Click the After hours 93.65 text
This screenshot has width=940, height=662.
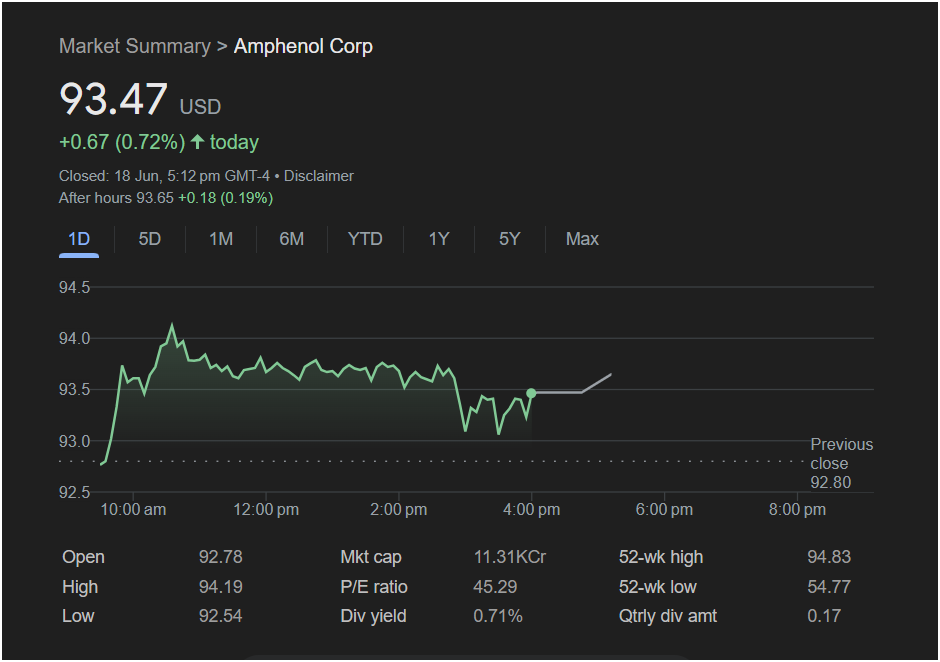pos(116,198)
